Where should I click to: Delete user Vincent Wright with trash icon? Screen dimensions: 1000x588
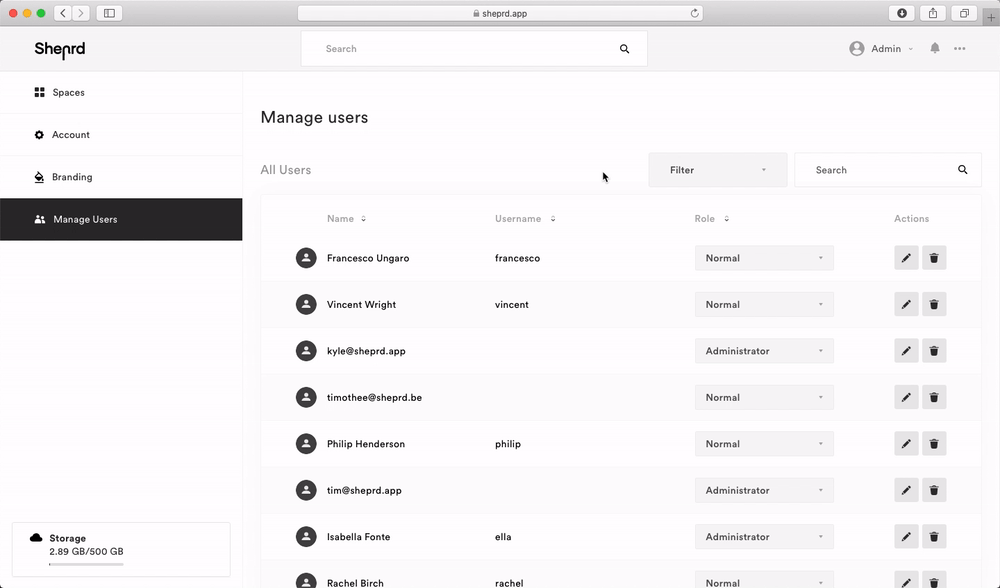934,305
